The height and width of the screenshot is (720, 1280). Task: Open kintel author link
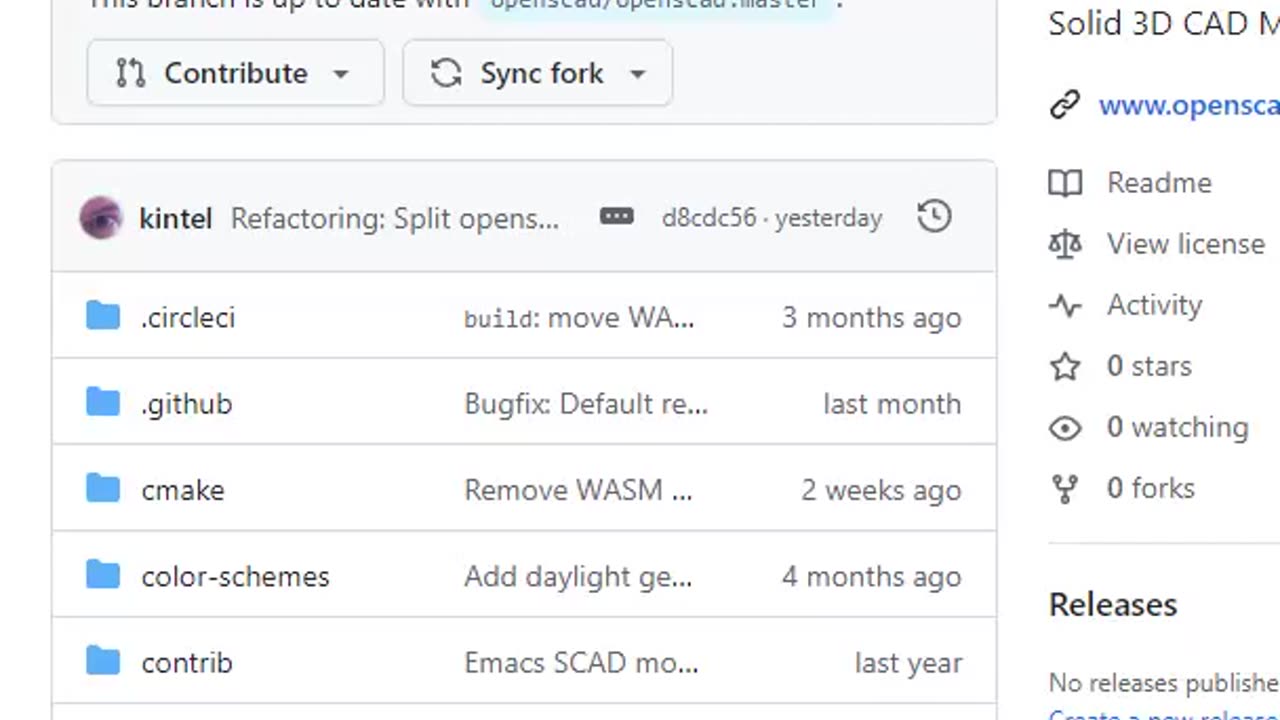click(176, 218)
